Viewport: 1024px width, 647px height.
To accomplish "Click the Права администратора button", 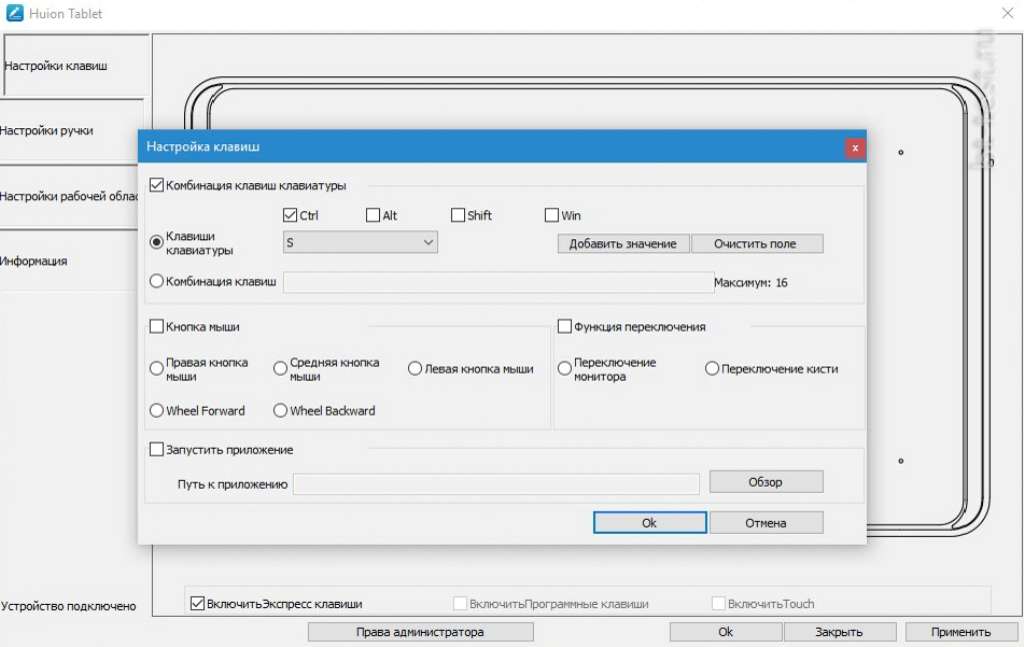I will click(420, 632).
